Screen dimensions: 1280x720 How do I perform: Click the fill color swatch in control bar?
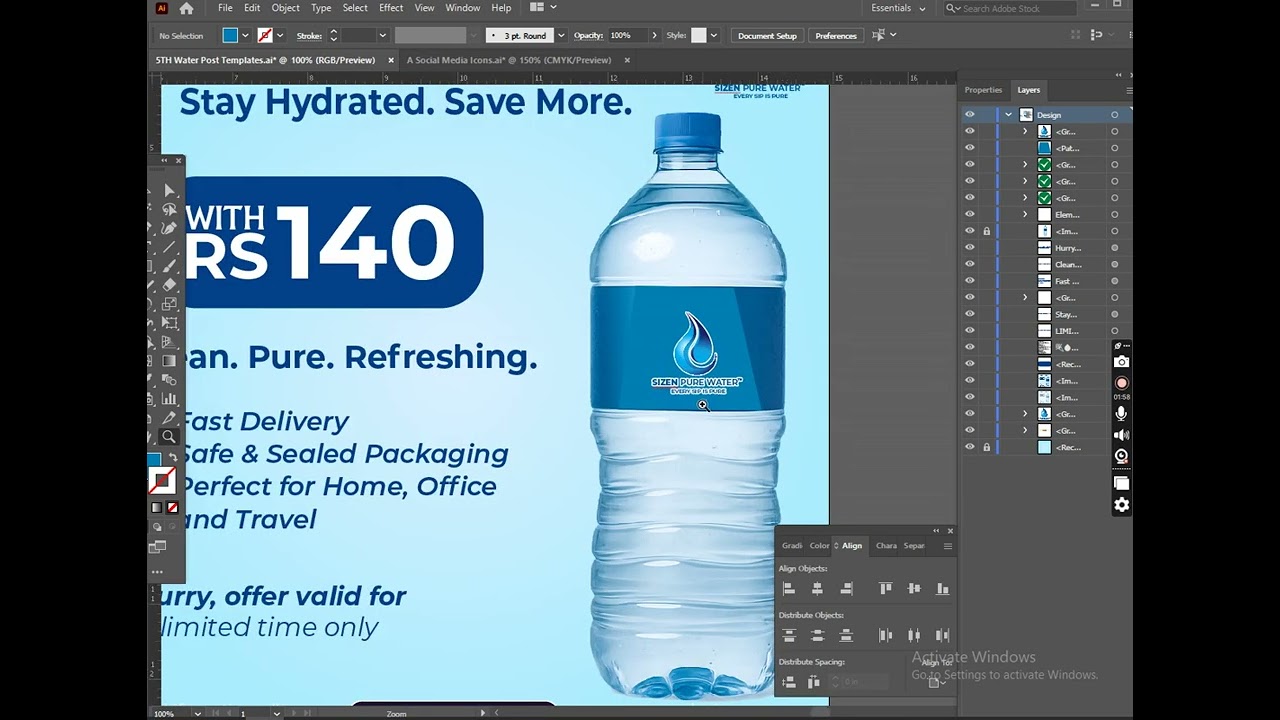pos(230,35)
